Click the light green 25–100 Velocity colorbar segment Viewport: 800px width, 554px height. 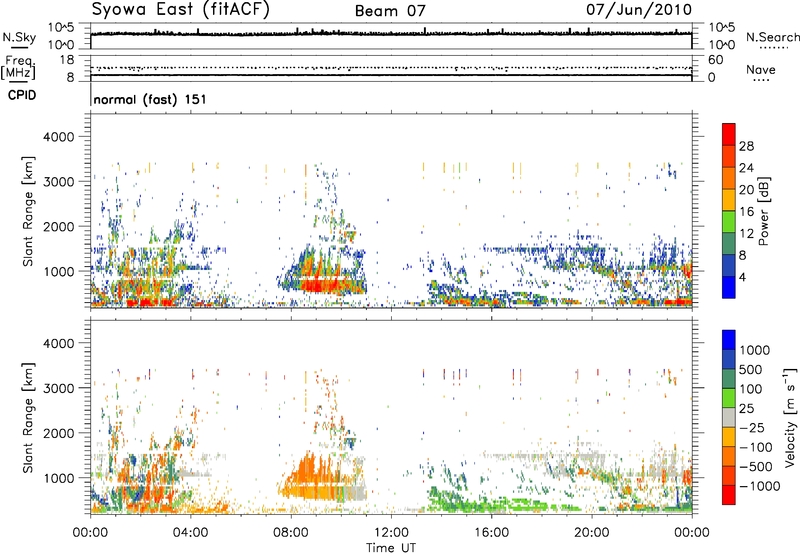(729, 398)
